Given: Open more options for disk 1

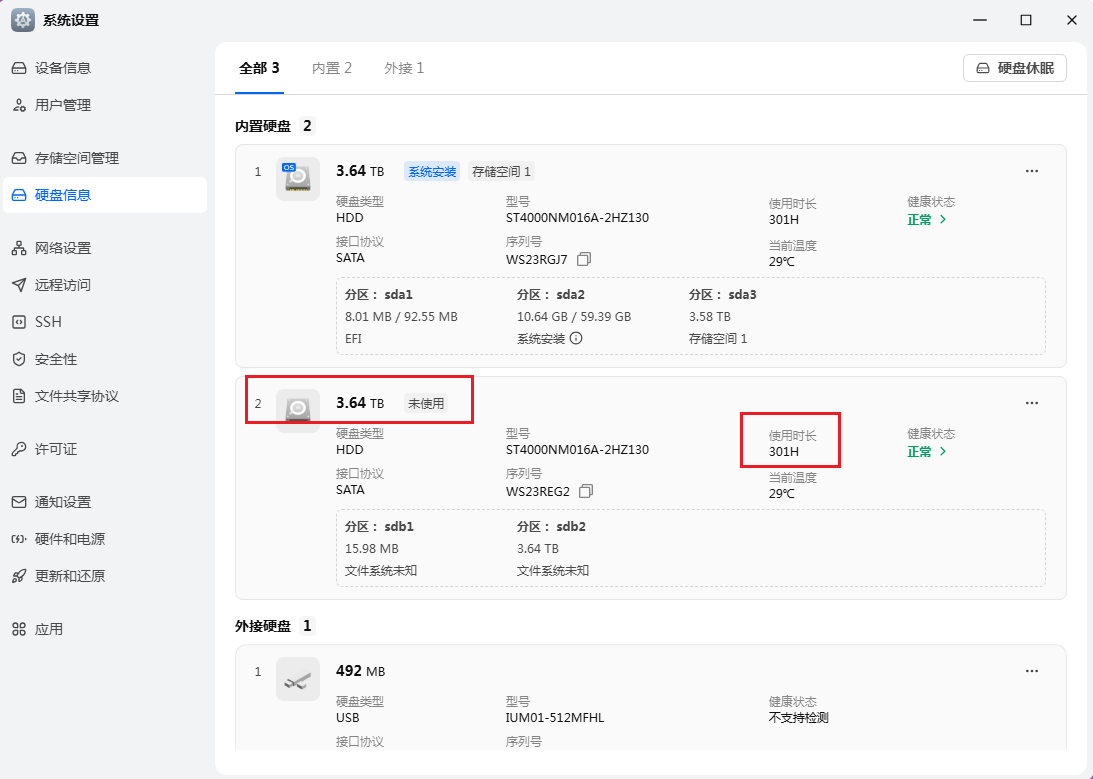Looking at the screenshot, I should (x=1032, y=171).
